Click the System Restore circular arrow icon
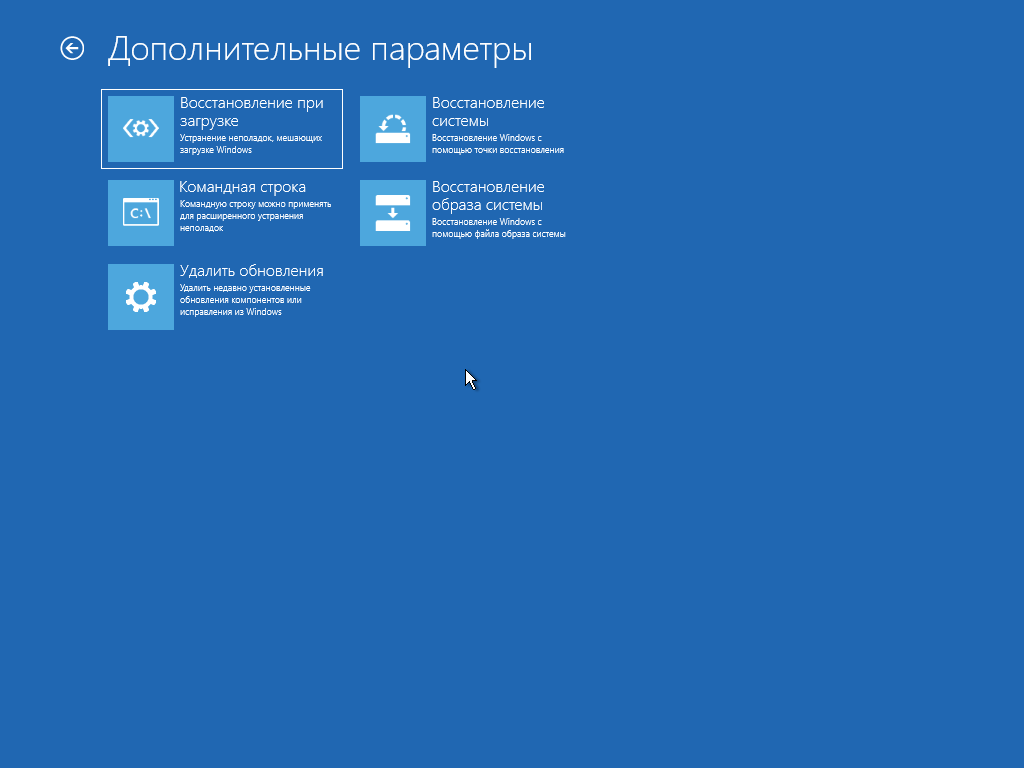The image size is (1024, 768). 392,128
